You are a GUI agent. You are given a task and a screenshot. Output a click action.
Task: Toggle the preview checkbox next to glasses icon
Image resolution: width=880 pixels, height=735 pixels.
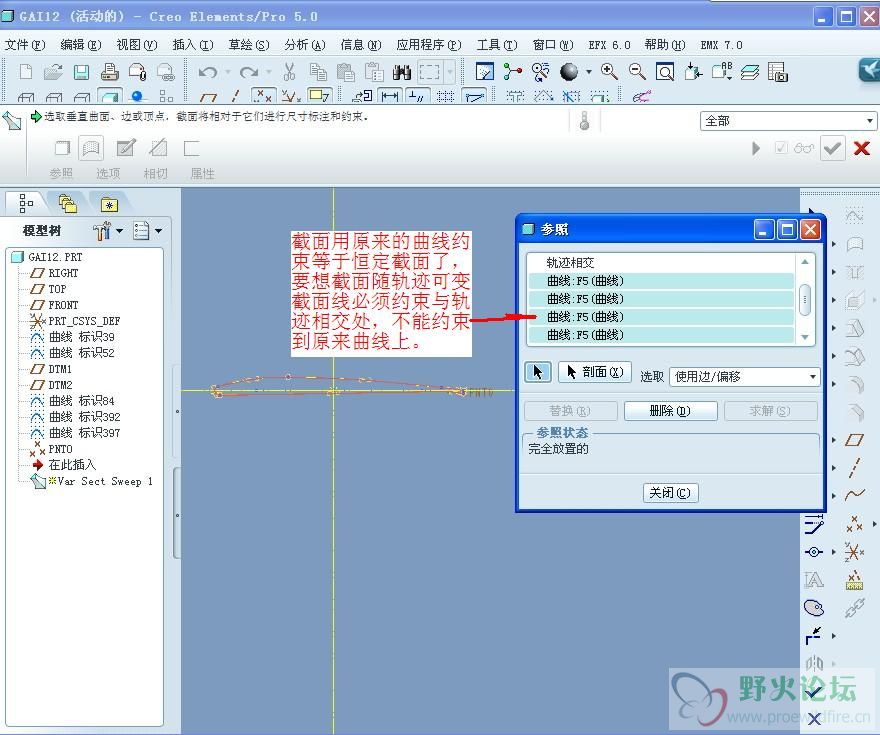[780, 148]
